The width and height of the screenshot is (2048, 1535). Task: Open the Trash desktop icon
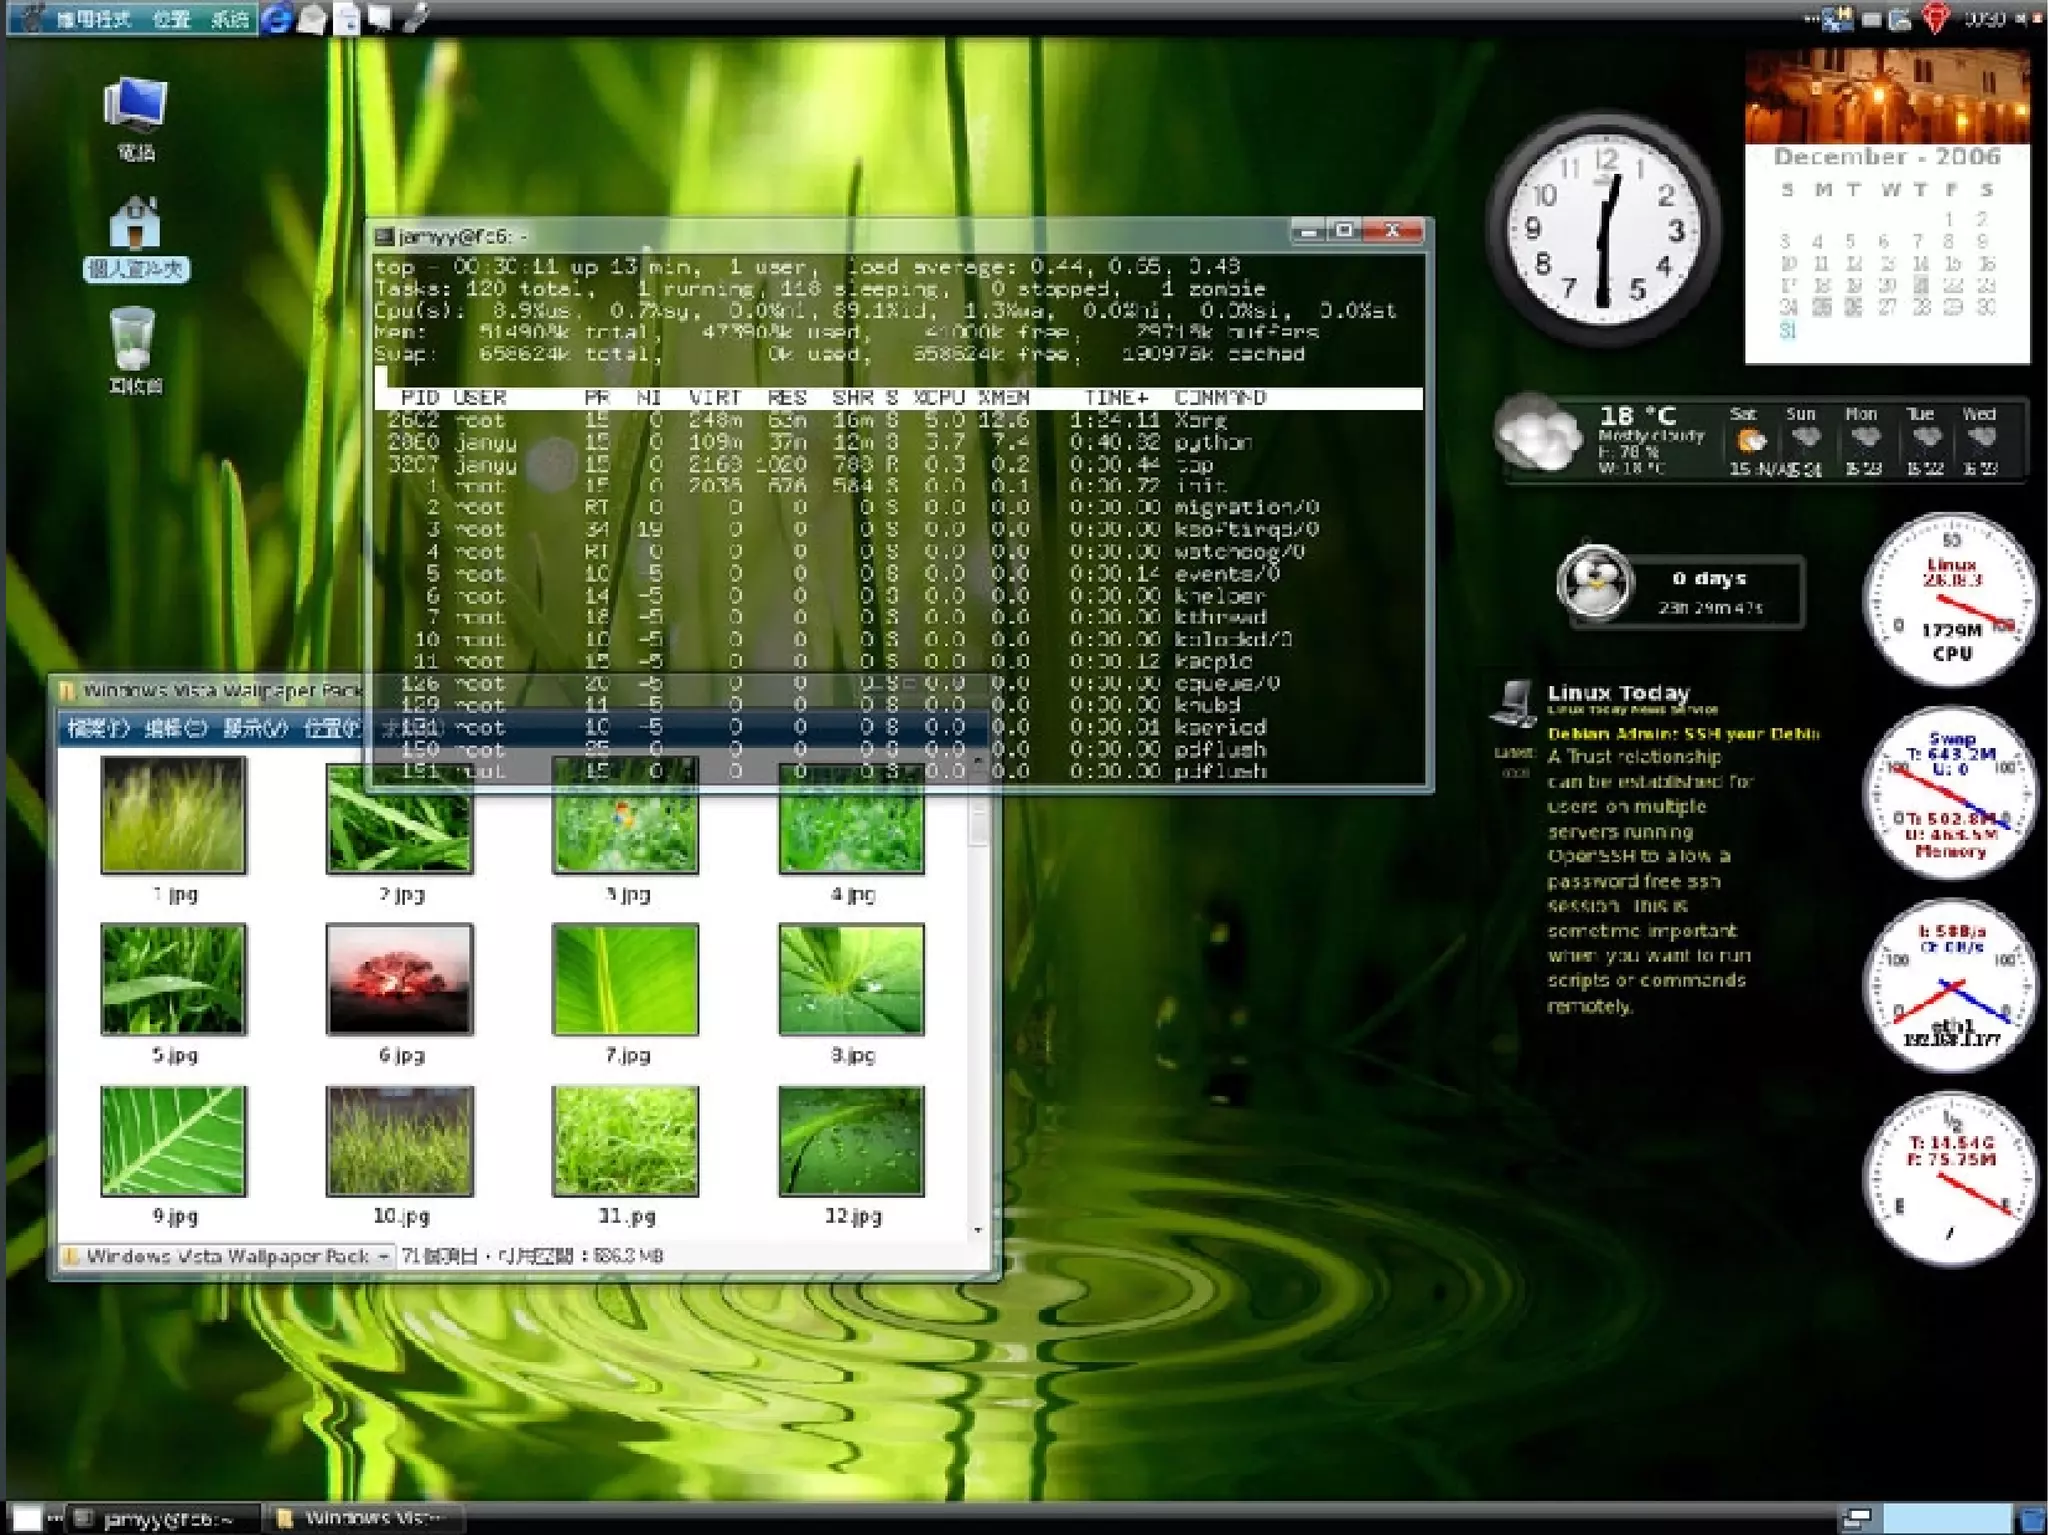pyautogui.click(x=133, y=340)
